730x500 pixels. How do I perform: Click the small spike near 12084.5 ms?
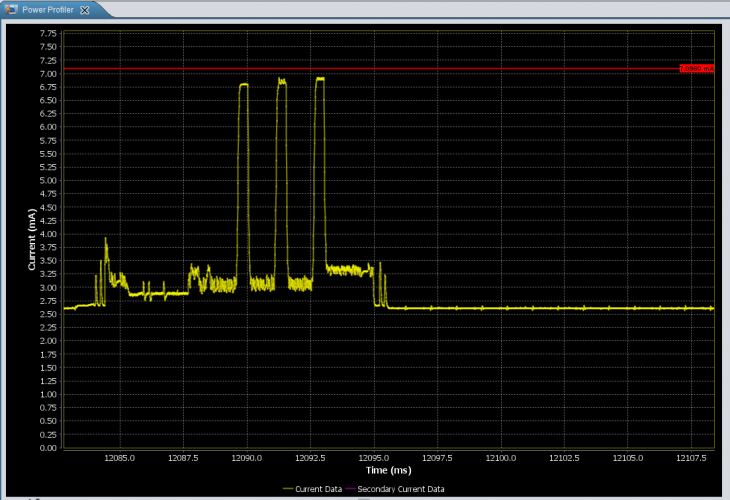pyautogui.click(x=106, y=240)
